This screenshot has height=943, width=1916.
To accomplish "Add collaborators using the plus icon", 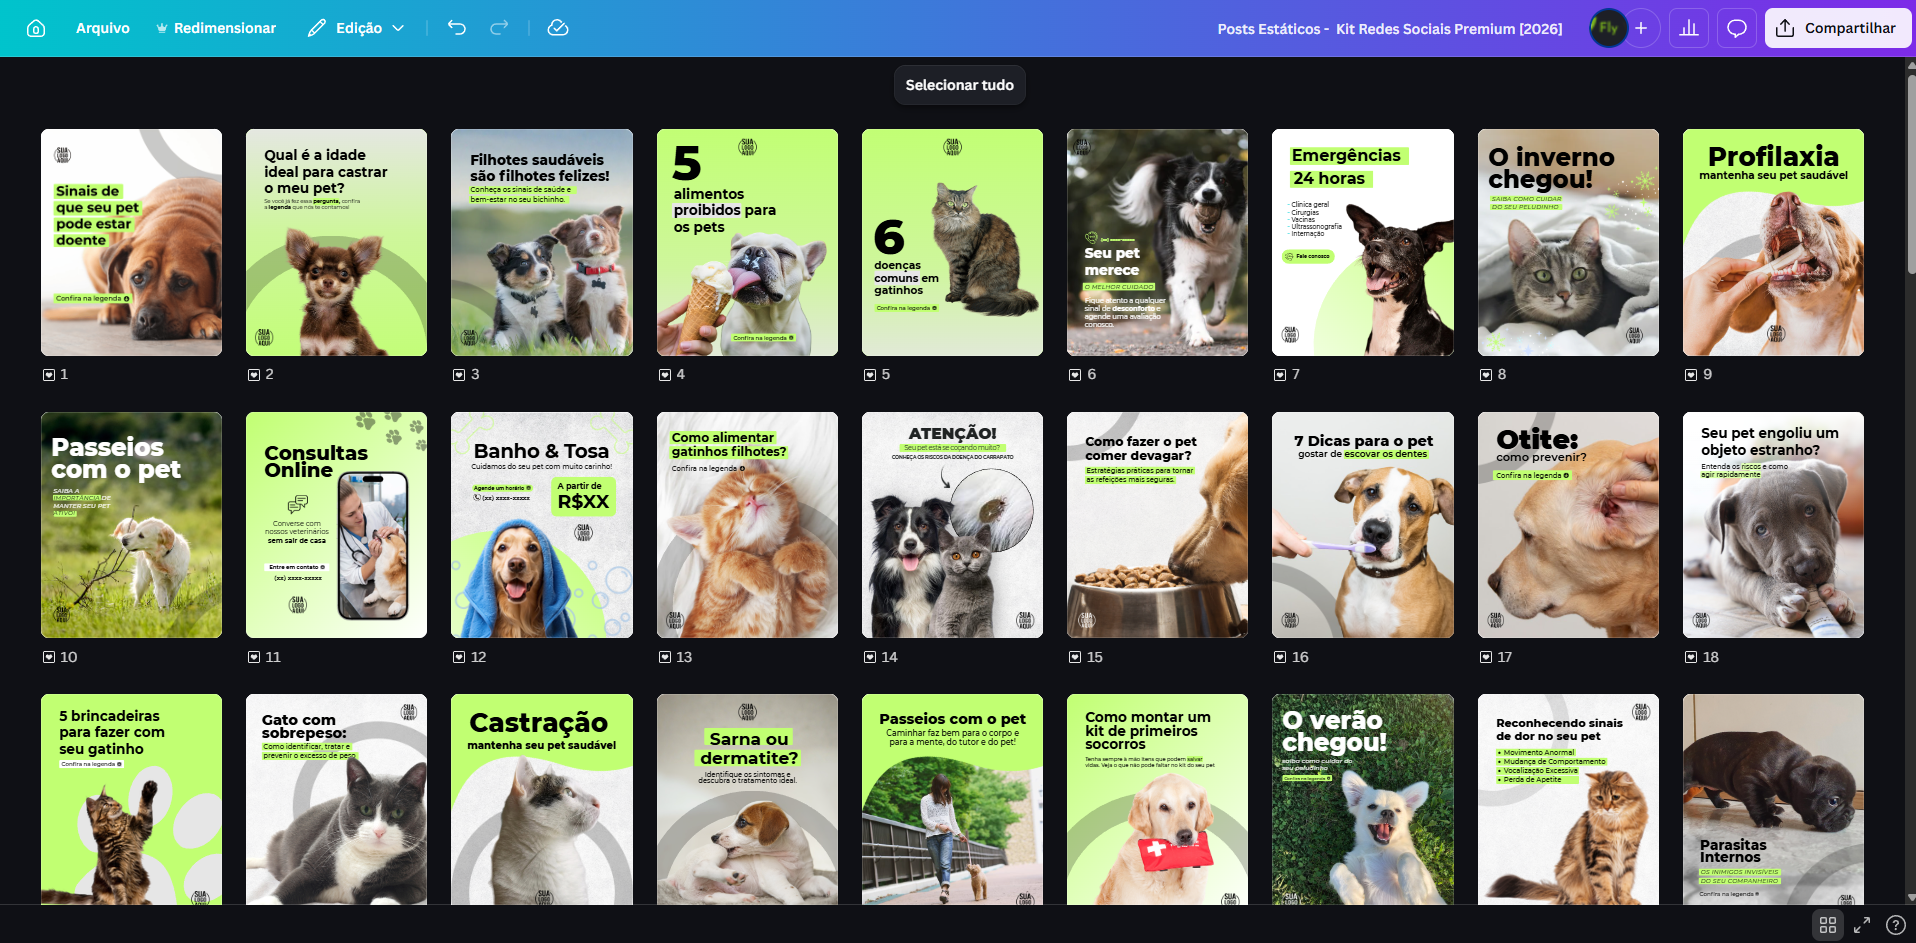I will 1641,27.
